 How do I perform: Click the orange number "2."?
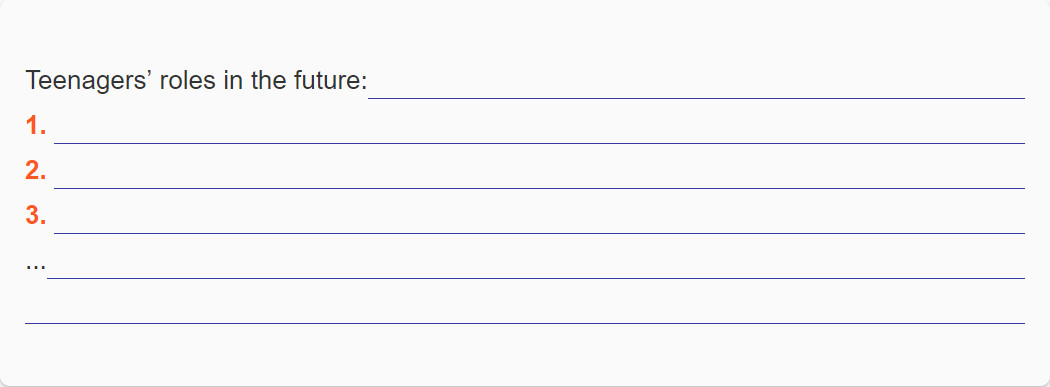[36, 171]
